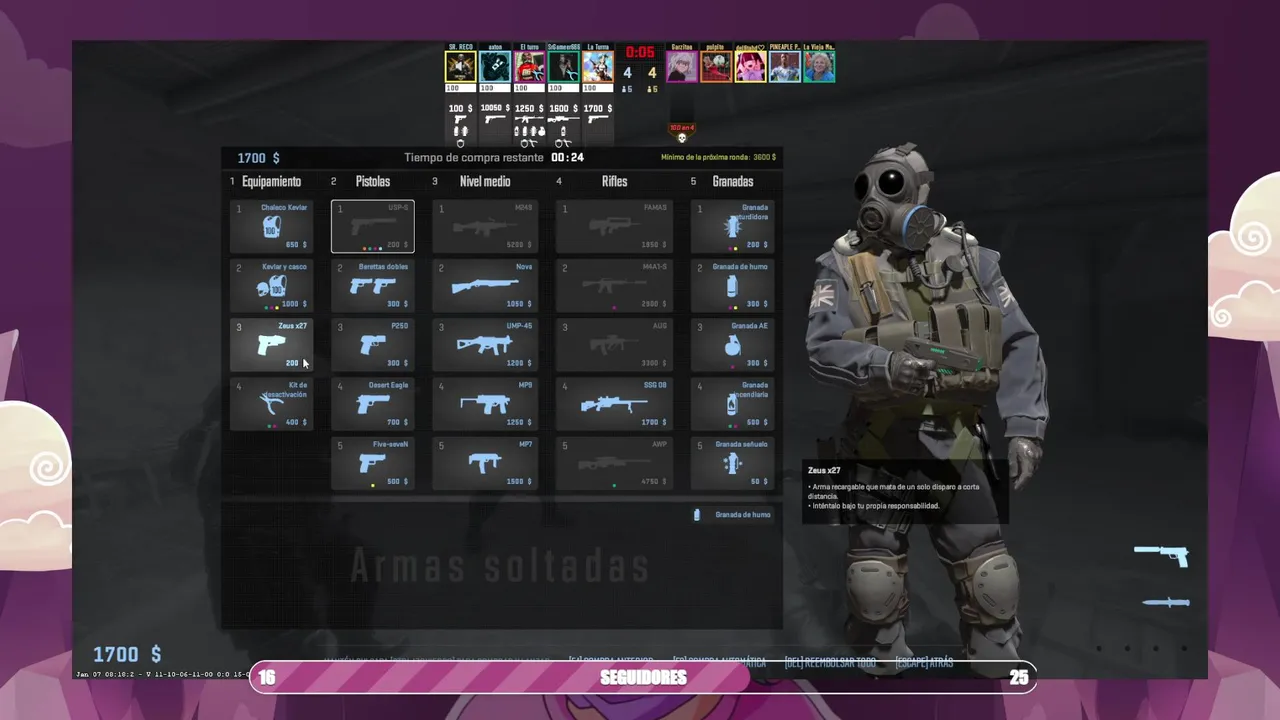The width and height of the screenshot is (1280, 720).
Task: Buy the Granada aturdidora flashbang
Action: pos(733,226)
